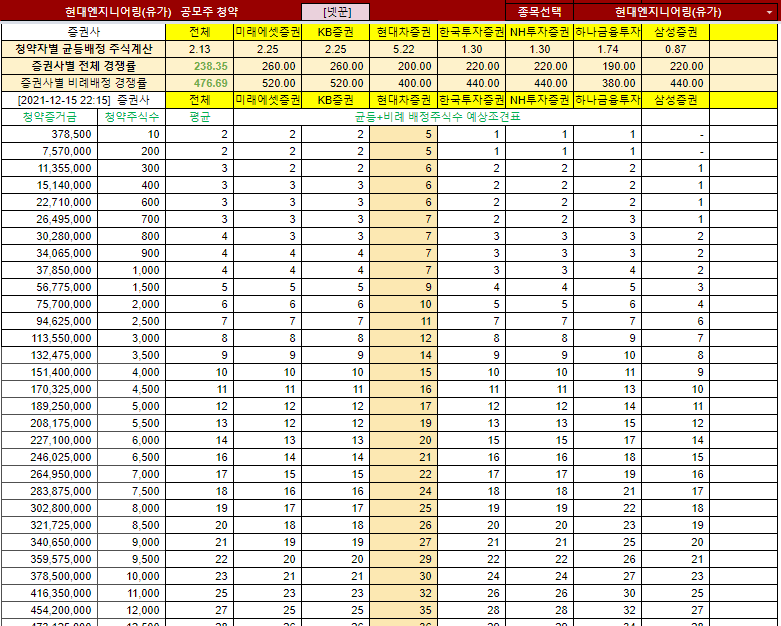This screenshot has width=781, height=626.
Task: Select the 302,800,000 deposit cell
Action: [x=50, y=508]
